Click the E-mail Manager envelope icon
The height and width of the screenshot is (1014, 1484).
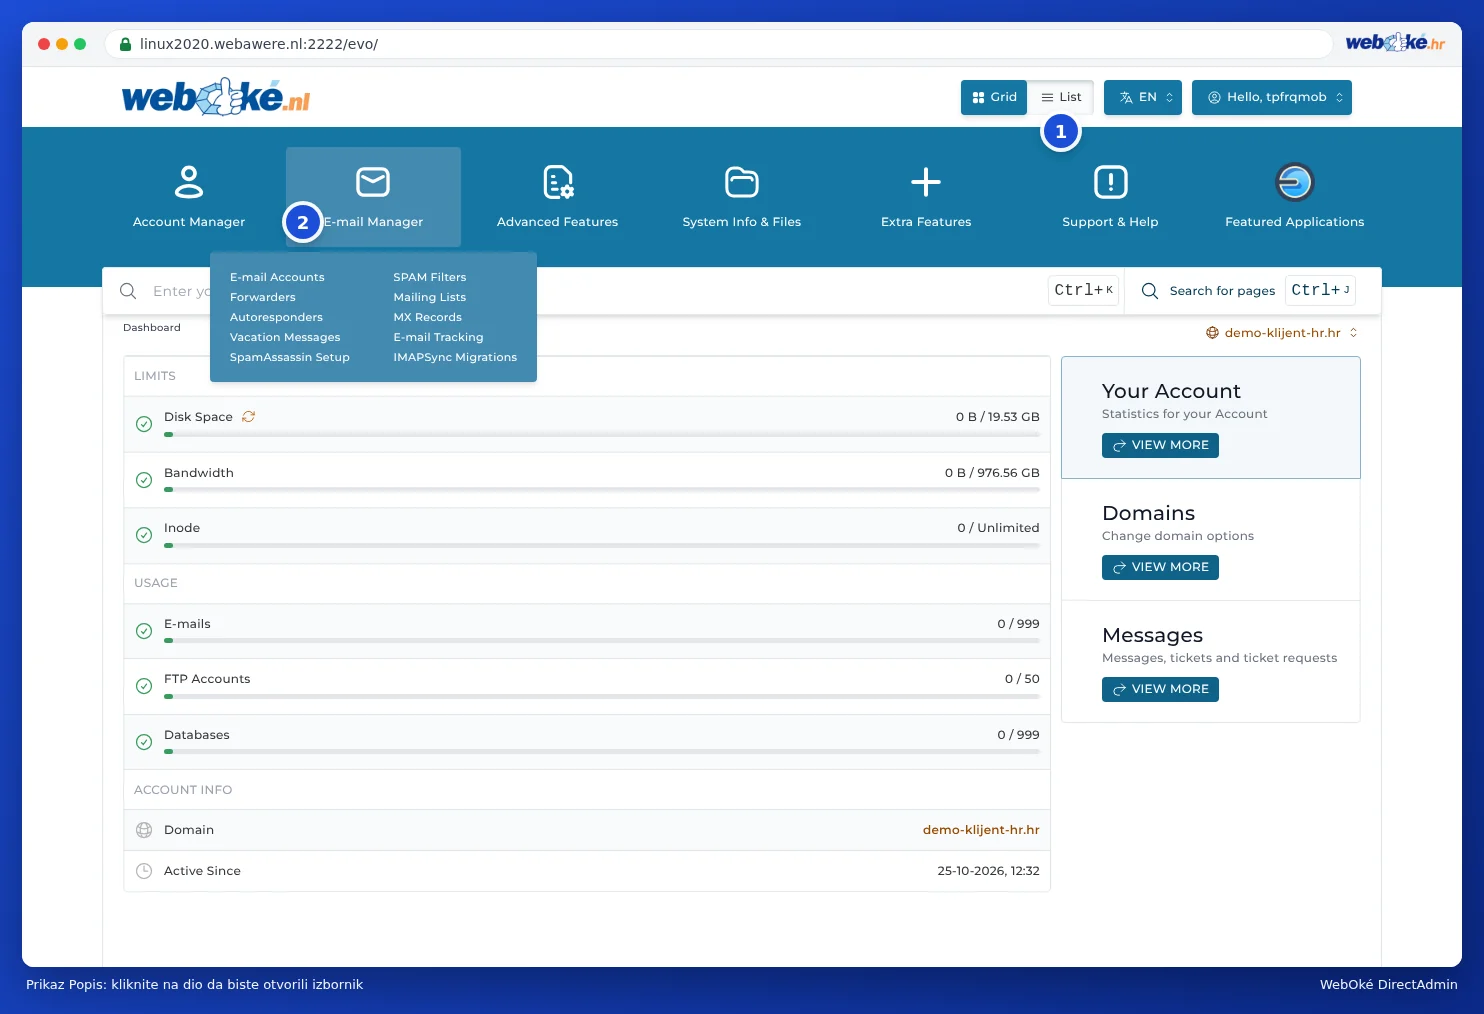click(x=373, y=182)
